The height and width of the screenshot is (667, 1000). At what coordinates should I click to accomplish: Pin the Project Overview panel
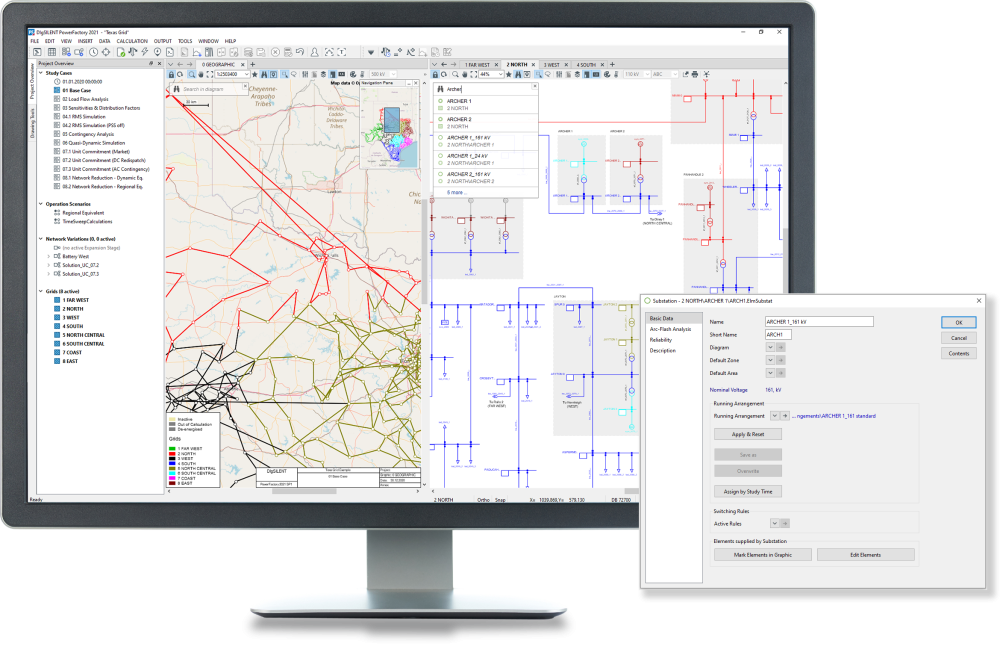151,63
